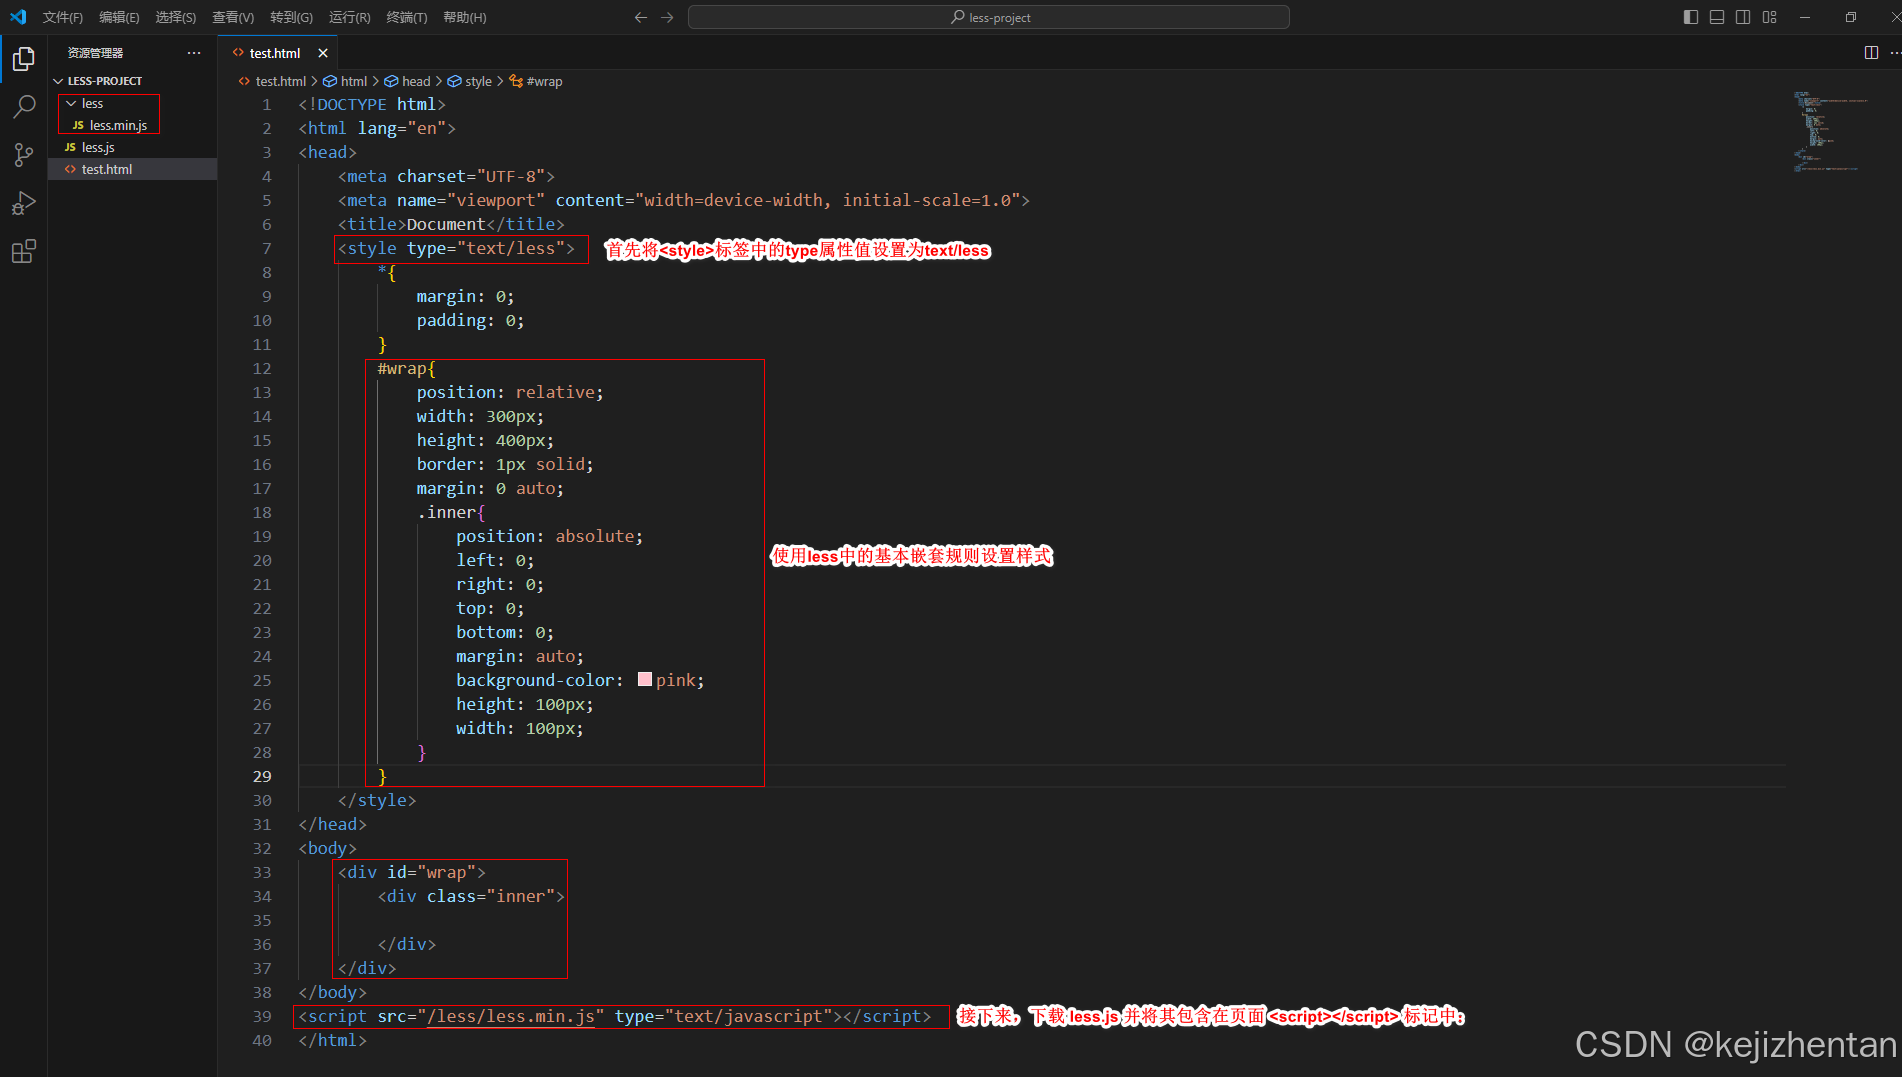Click the div id="wrap" line
This screenshot has width=1902, height=1077.
pos(412,872)
